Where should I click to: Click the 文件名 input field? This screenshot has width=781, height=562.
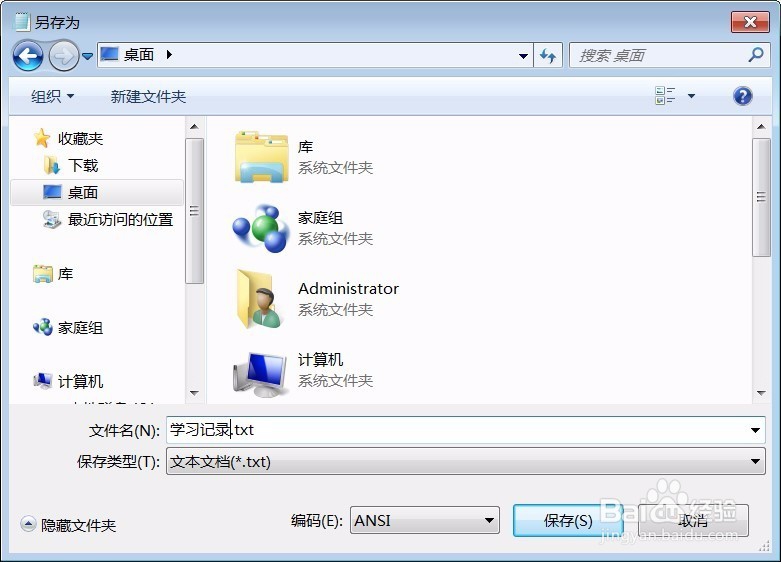click(x=465, y=429)
